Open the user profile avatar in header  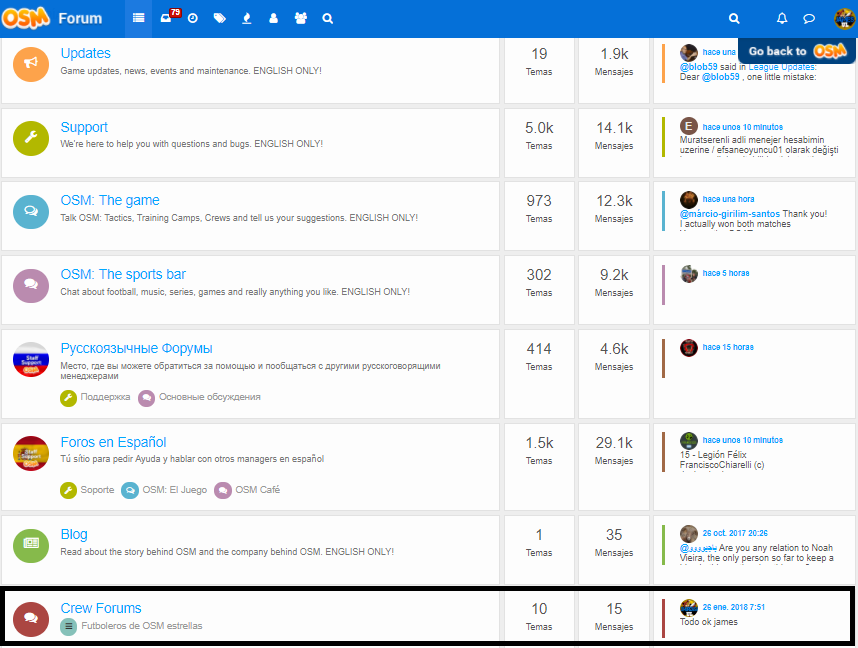pos(844,19)
